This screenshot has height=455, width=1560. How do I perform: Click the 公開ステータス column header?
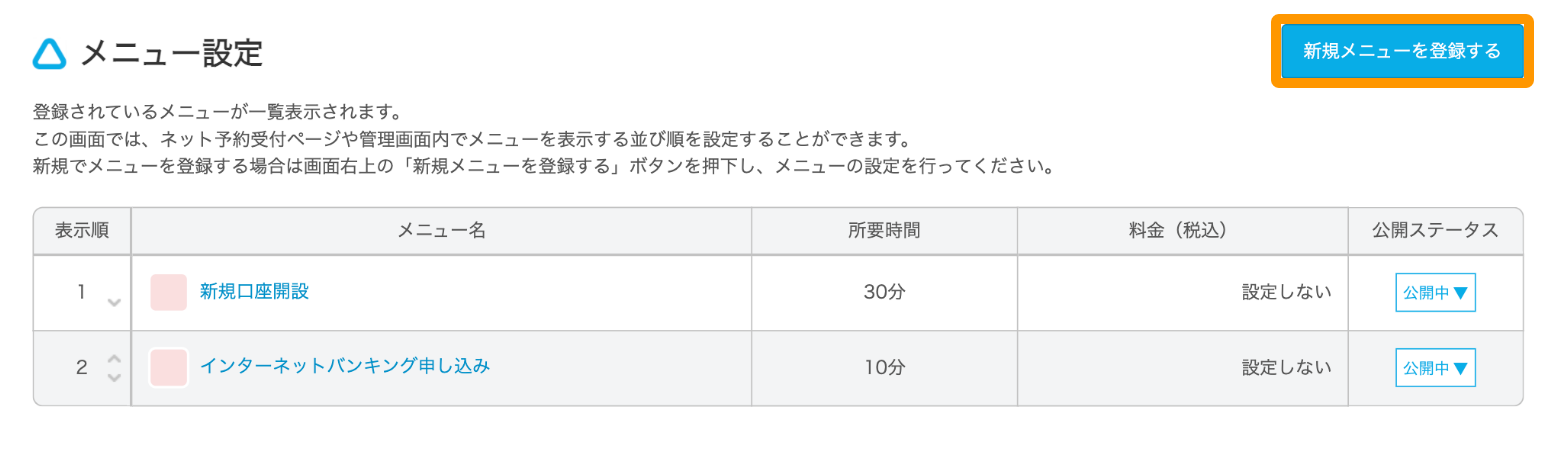click(1435, 231)
